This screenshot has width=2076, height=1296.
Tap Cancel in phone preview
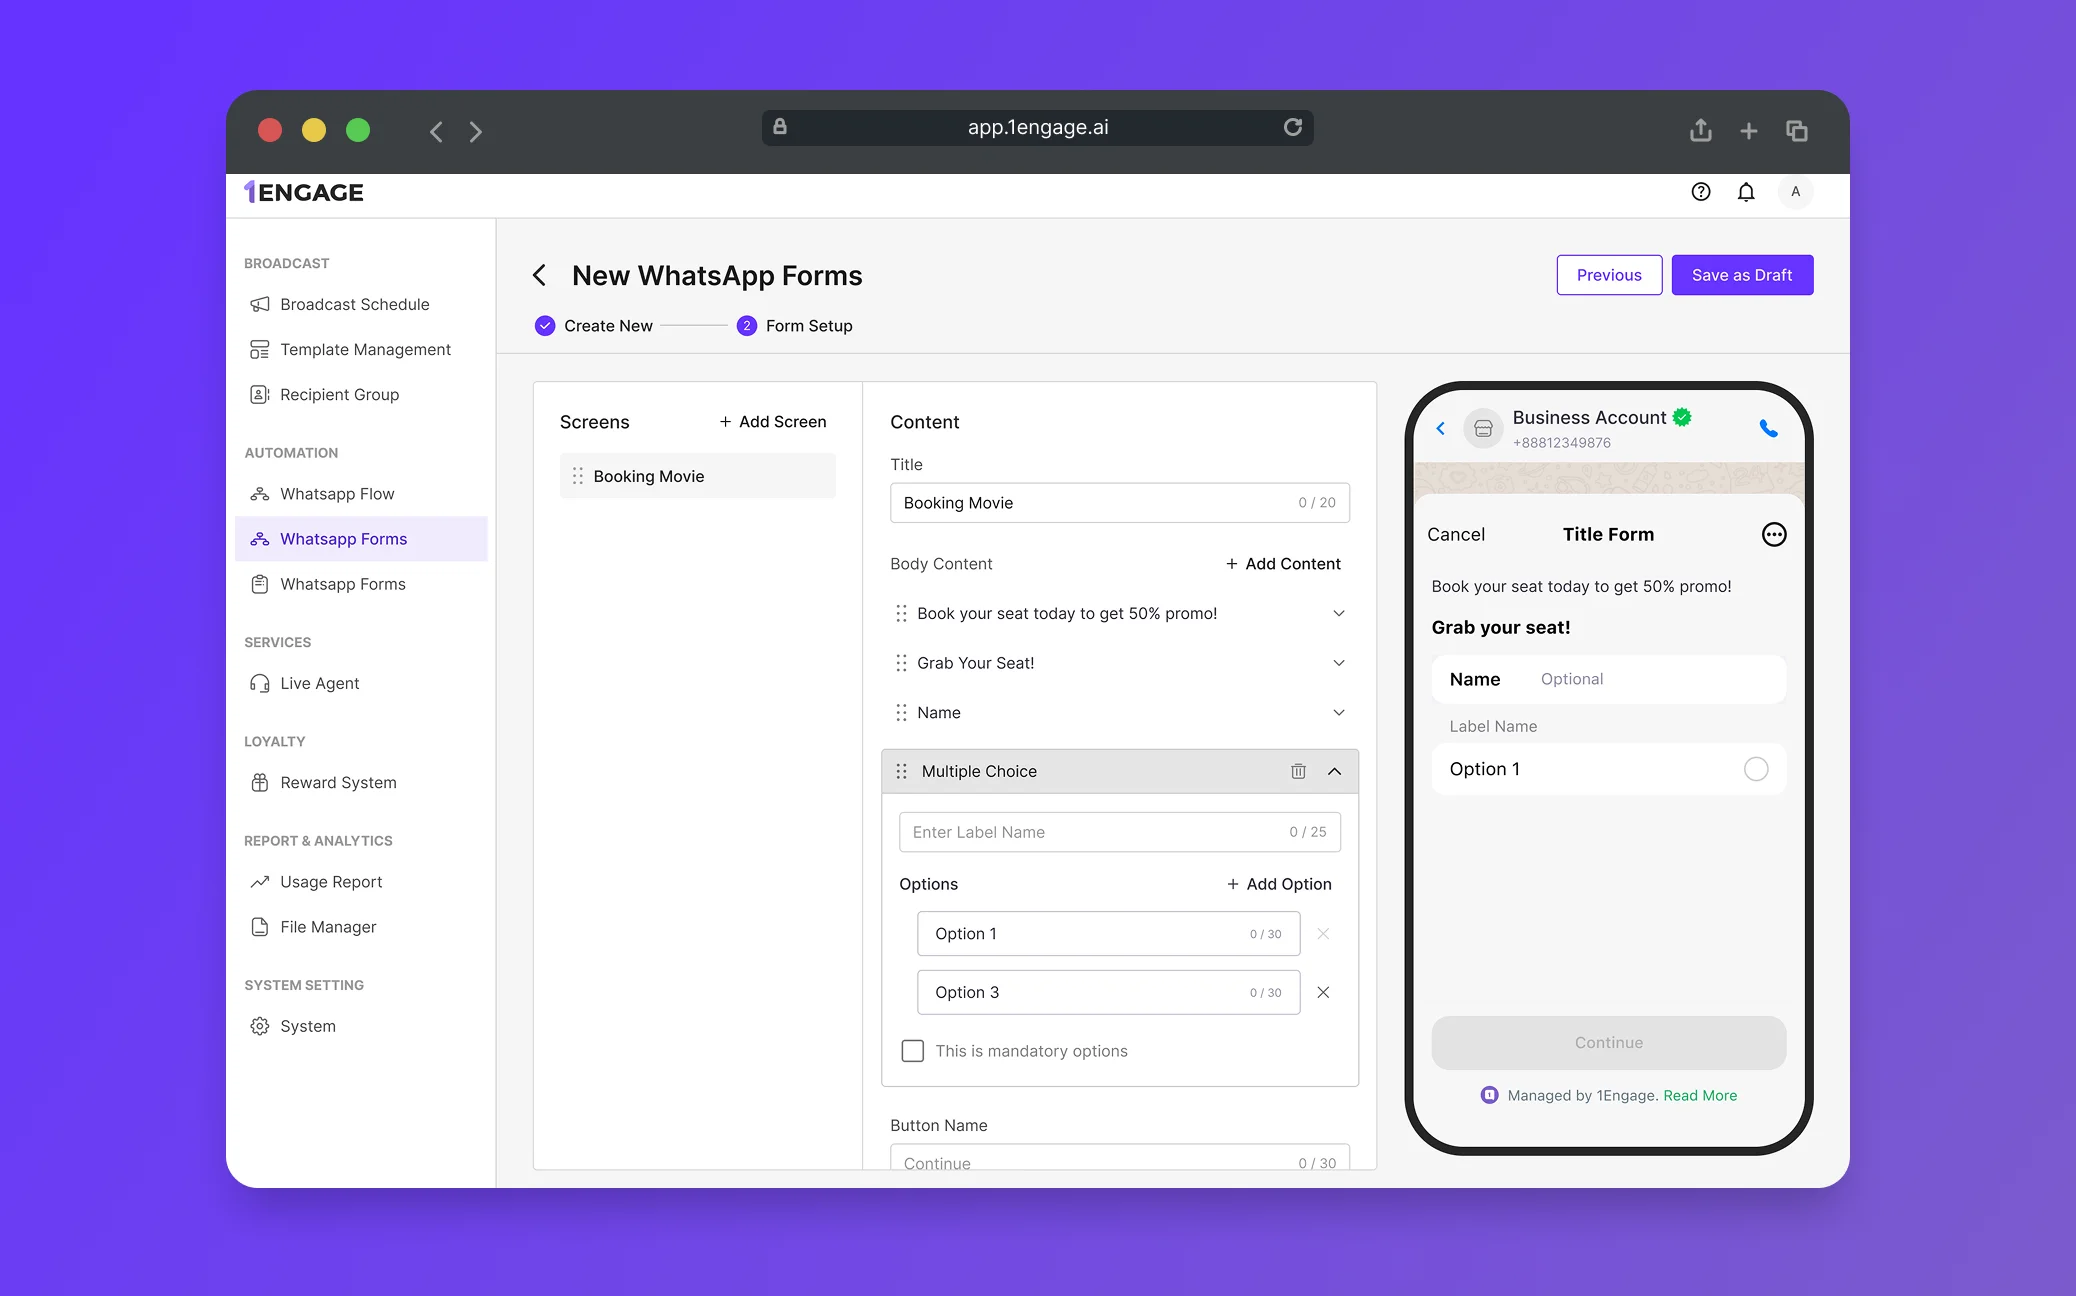click(x=1455, y=534)
